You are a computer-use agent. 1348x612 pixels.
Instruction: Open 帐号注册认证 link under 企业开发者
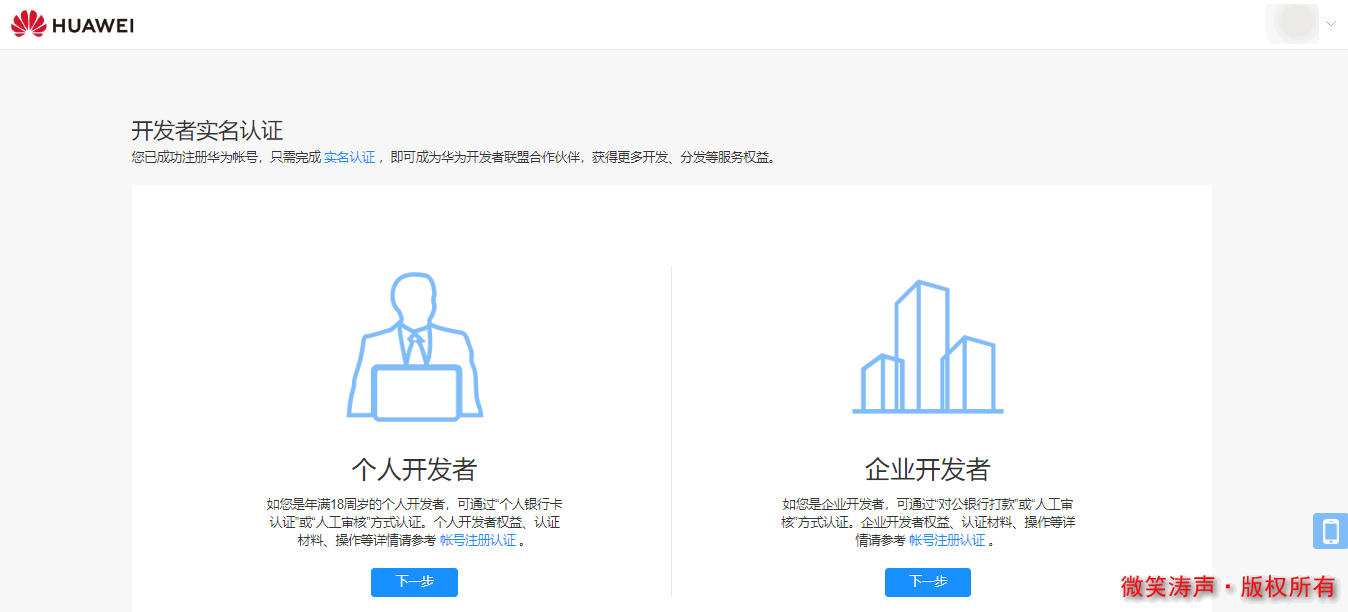(x=947, y=540)
